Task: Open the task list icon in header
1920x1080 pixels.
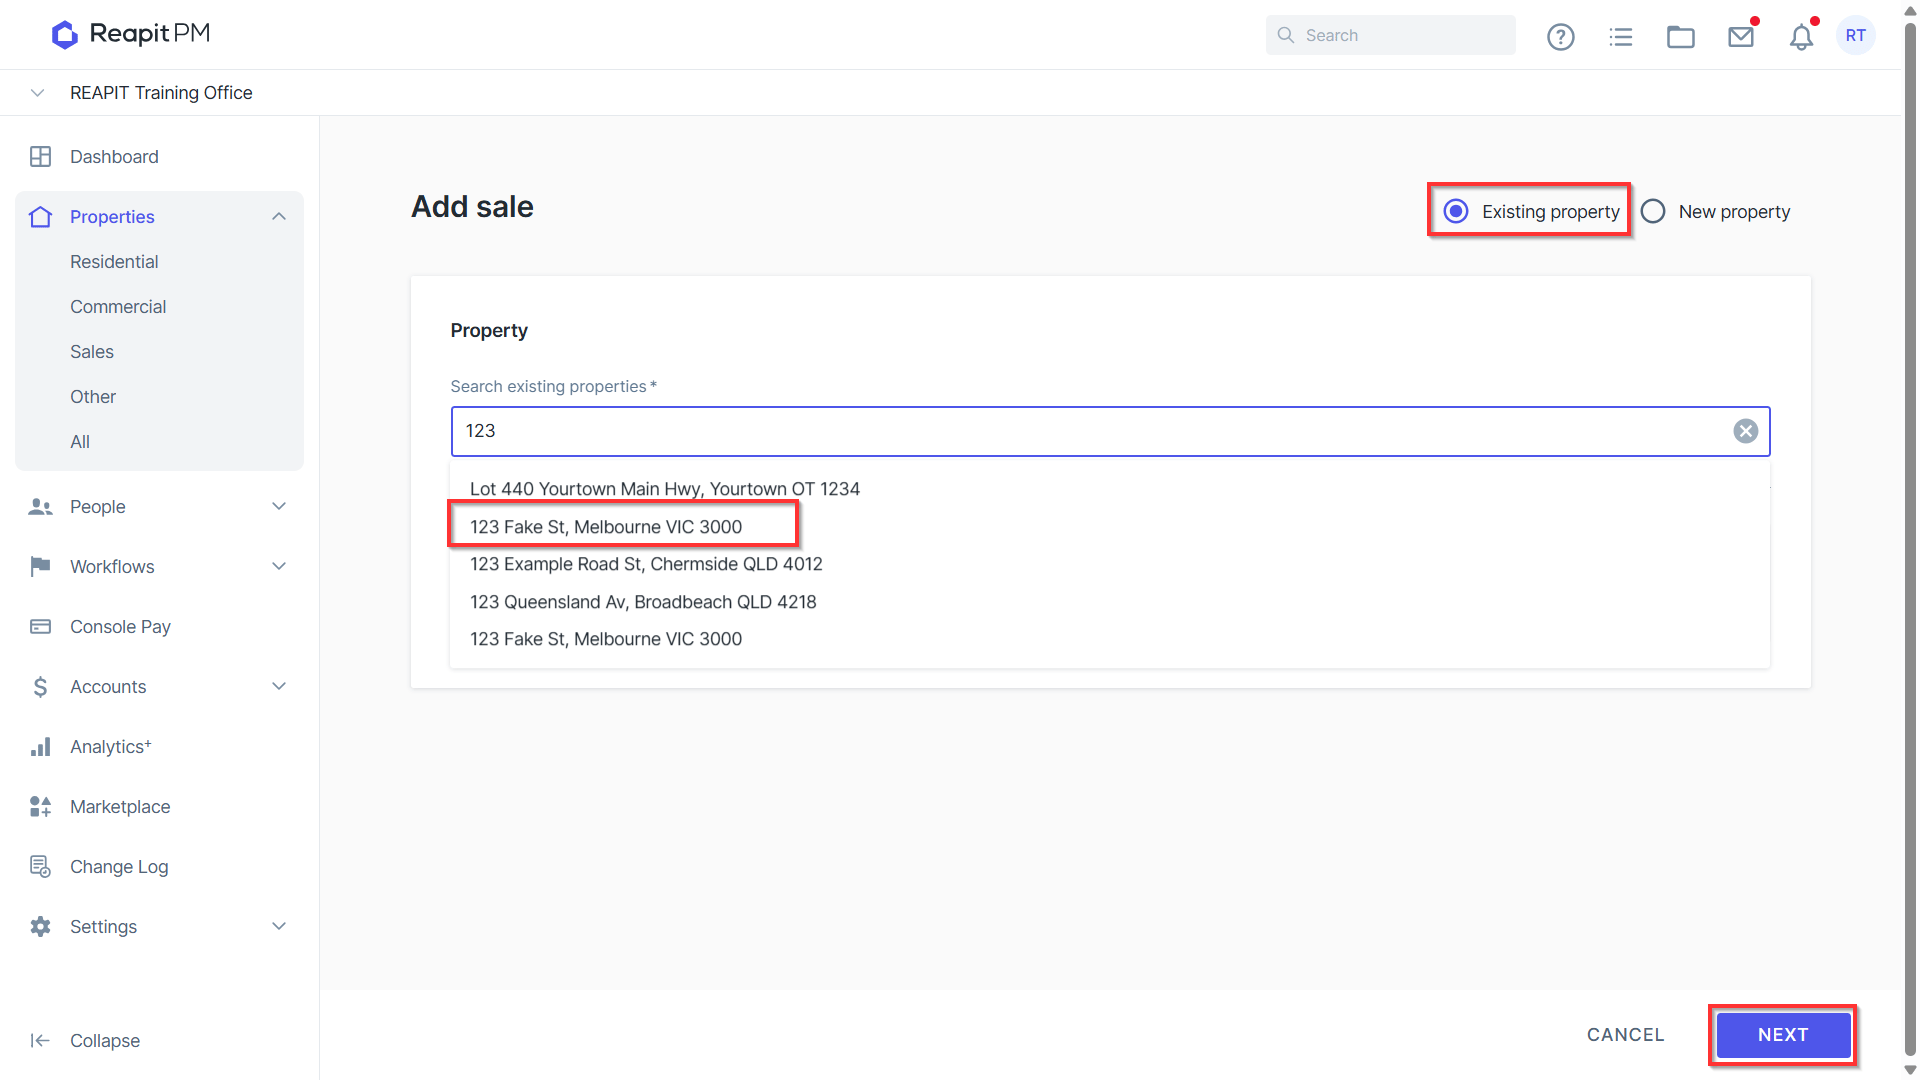Action: (x=1620, y=37)
